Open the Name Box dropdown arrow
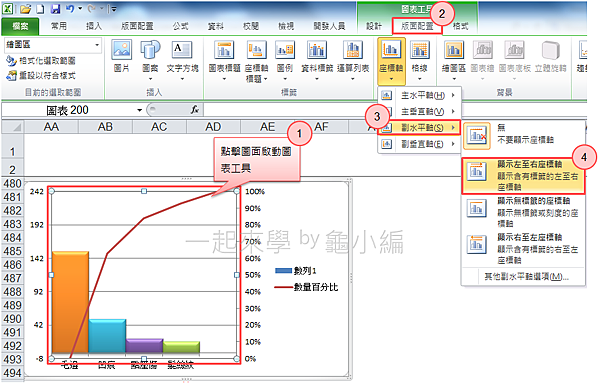The image size is (600, 383). click(139, 110)
